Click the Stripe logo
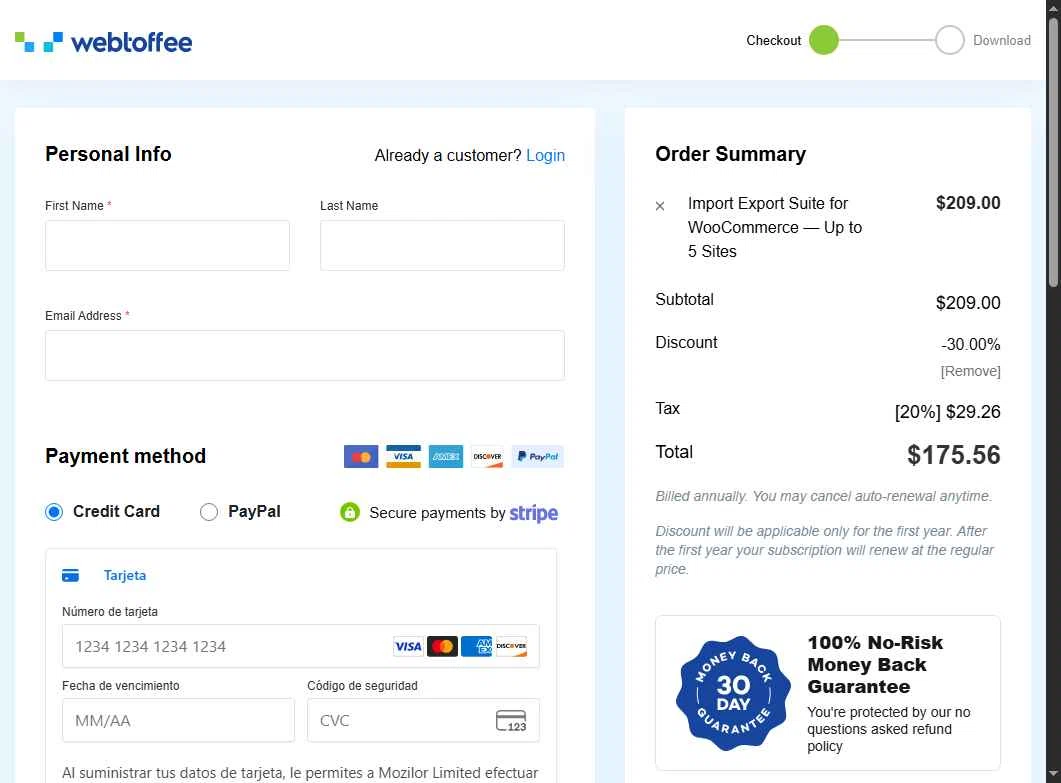 [534, 513]
